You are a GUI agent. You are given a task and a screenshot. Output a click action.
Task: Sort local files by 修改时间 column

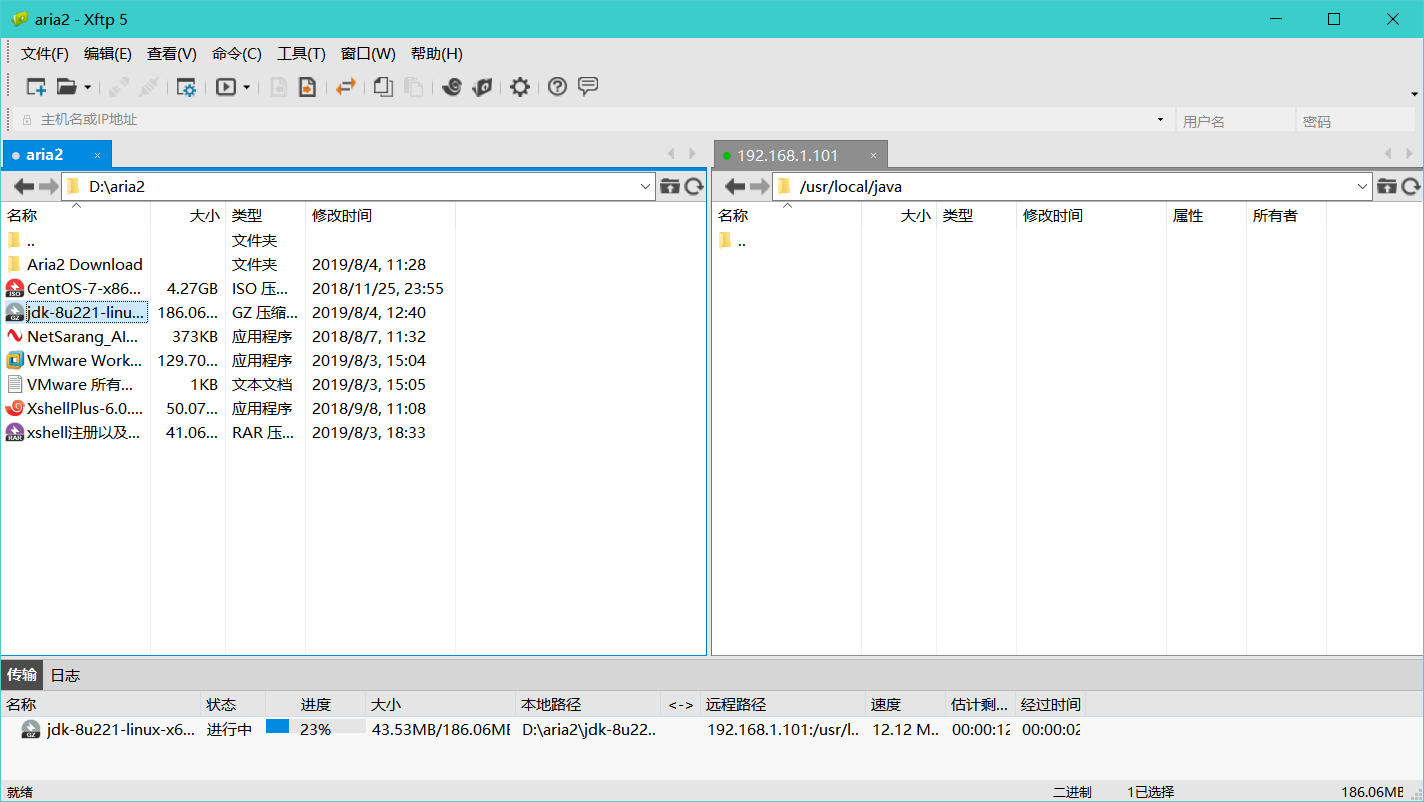pyautogui.click(x=380, y=215)
